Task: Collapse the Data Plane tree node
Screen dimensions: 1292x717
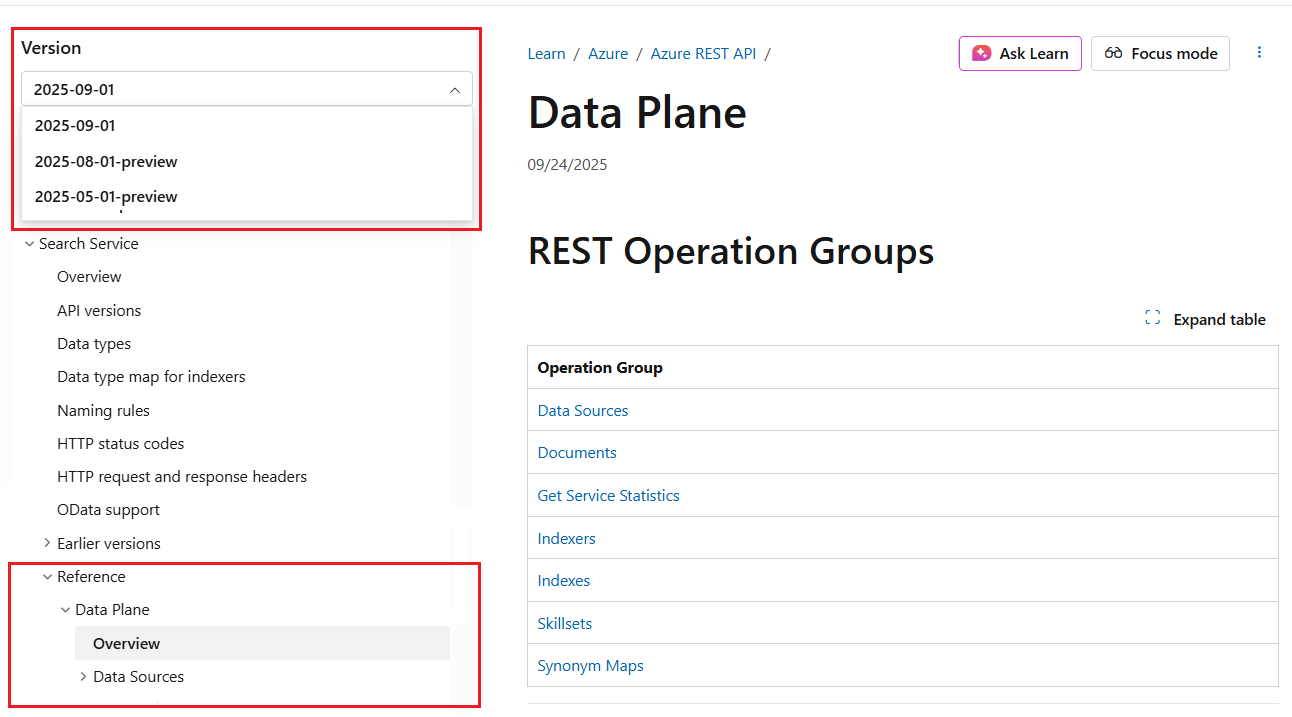Action: [x=65, y=610]
